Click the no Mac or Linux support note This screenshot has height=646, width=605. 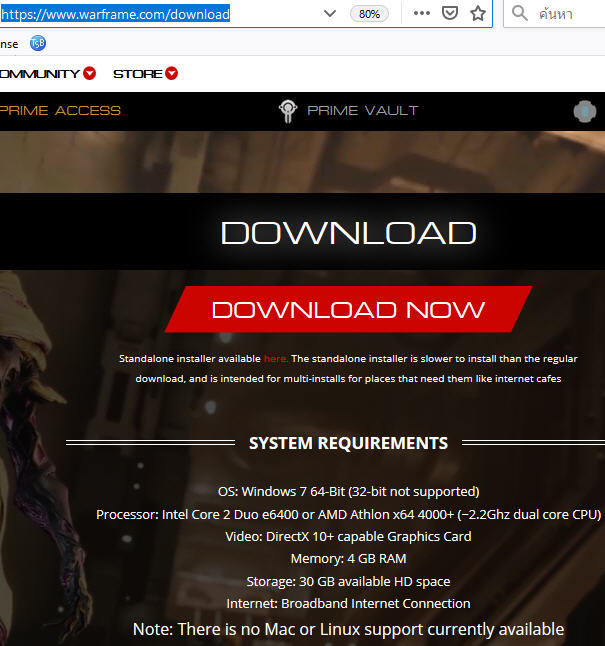coord(348,630)
